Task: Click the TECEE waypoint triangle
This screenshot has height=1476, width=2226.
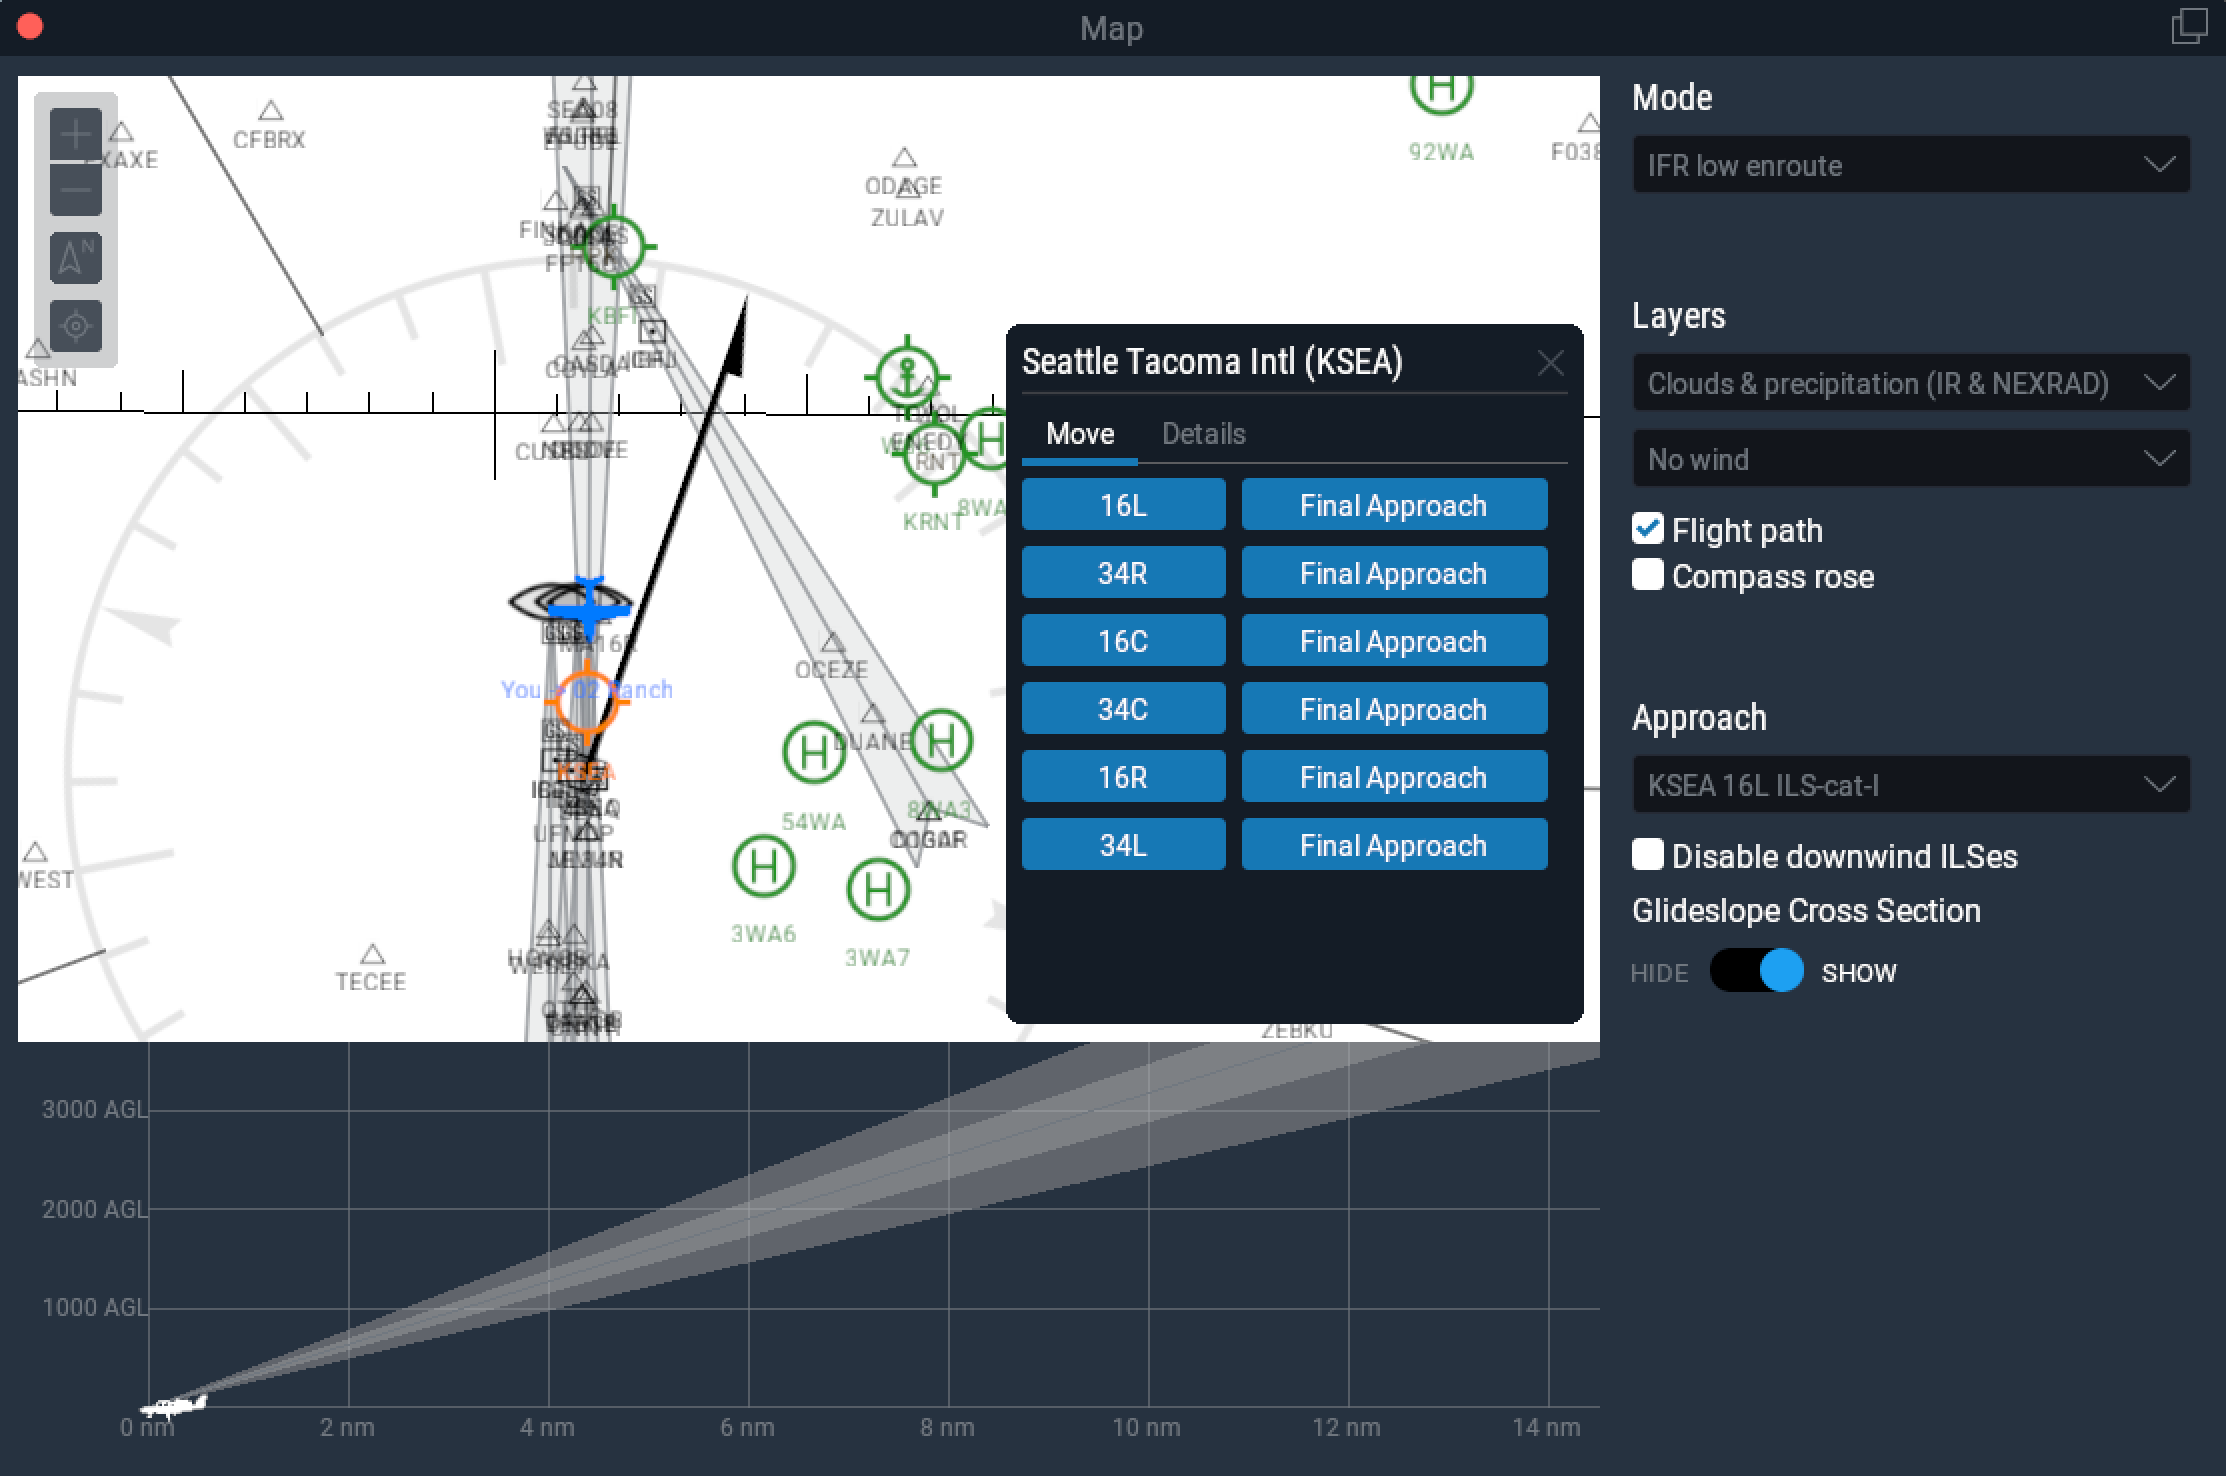Action: pyautogui.click(x=372, y=953)
